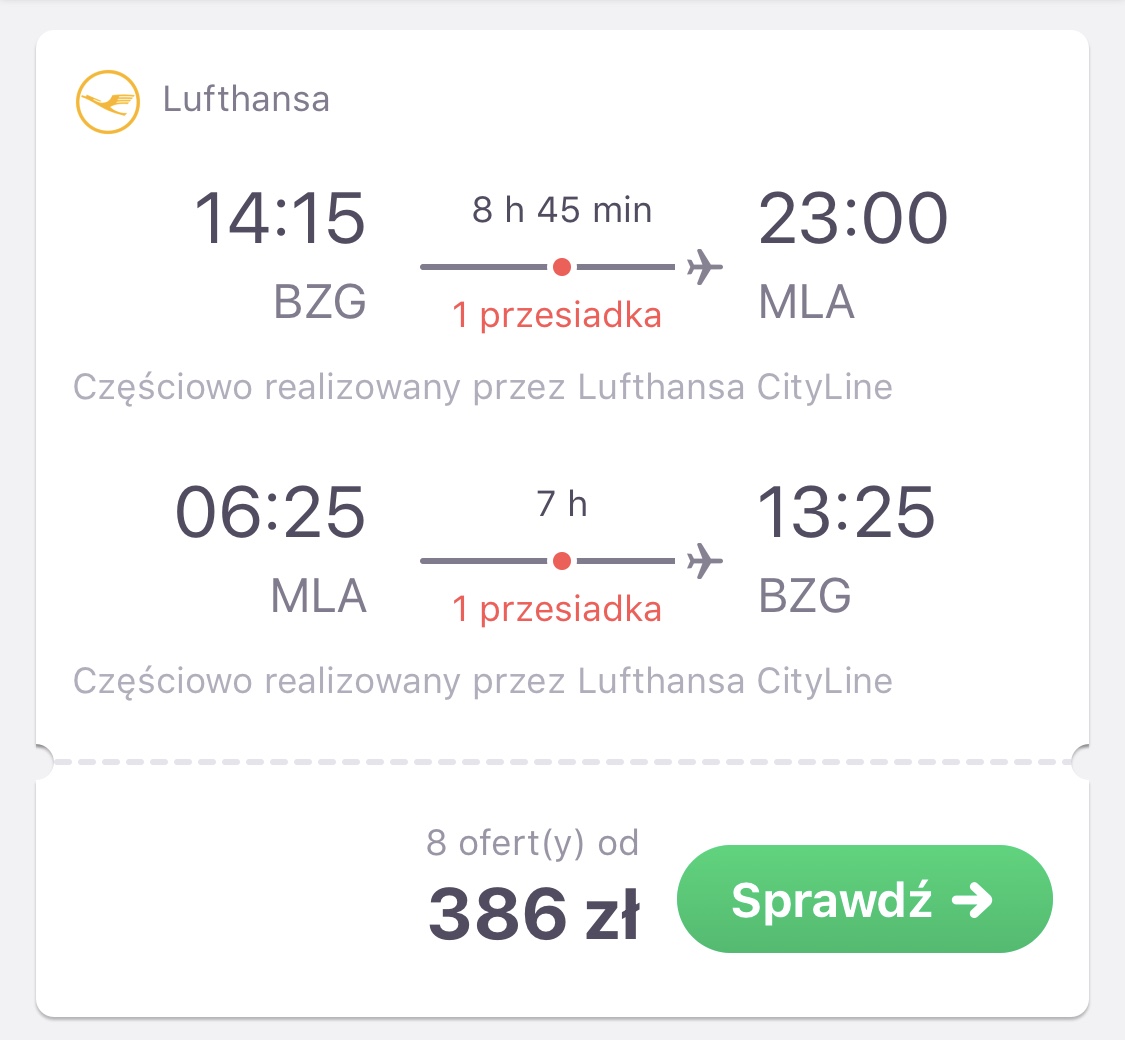Click the 13:25 return arrival time

[847, 512]
